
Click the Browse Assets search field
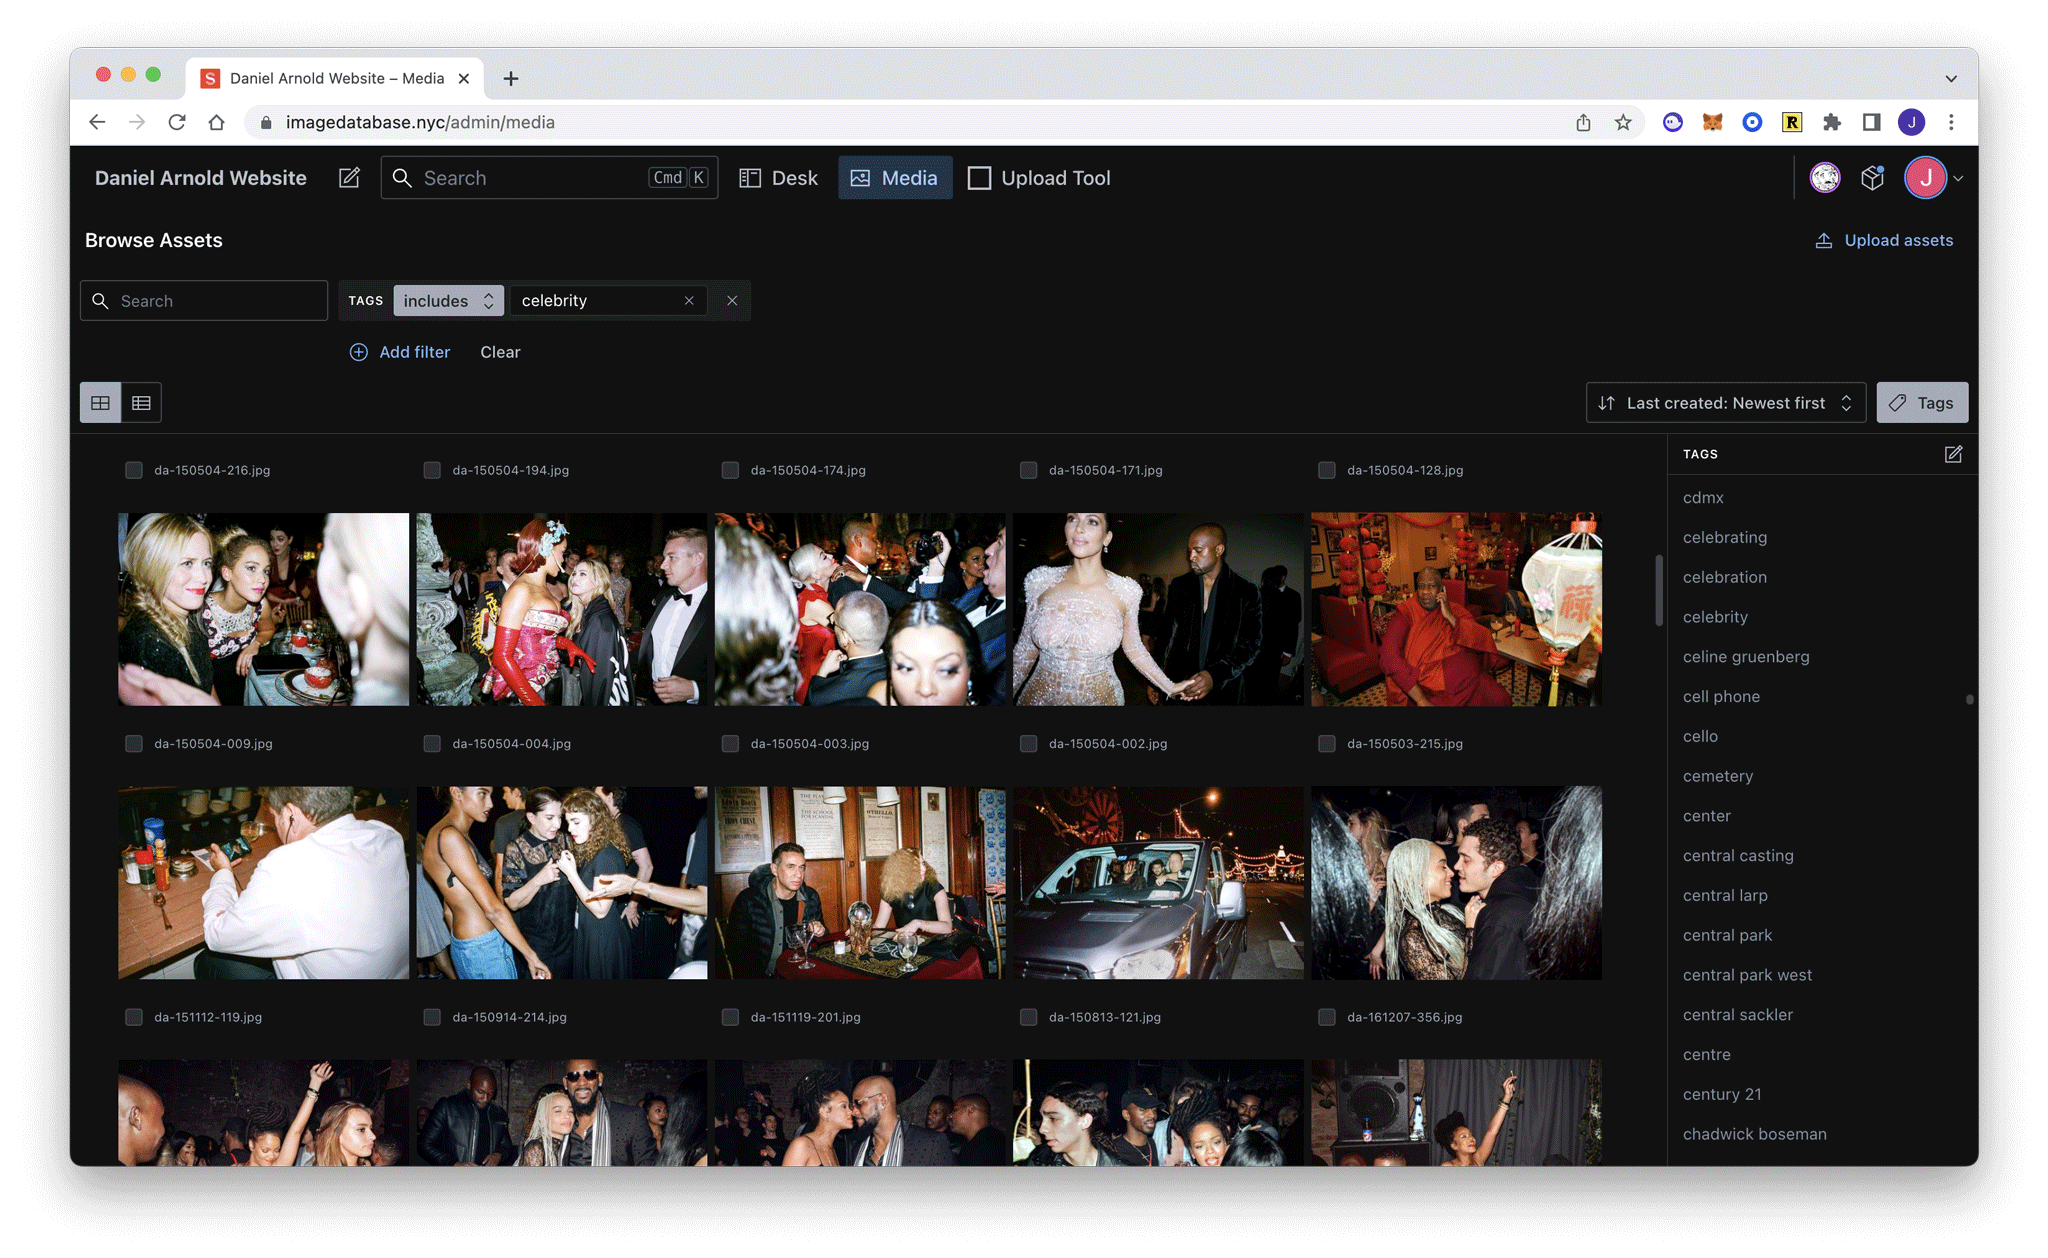tap(215, 301)
